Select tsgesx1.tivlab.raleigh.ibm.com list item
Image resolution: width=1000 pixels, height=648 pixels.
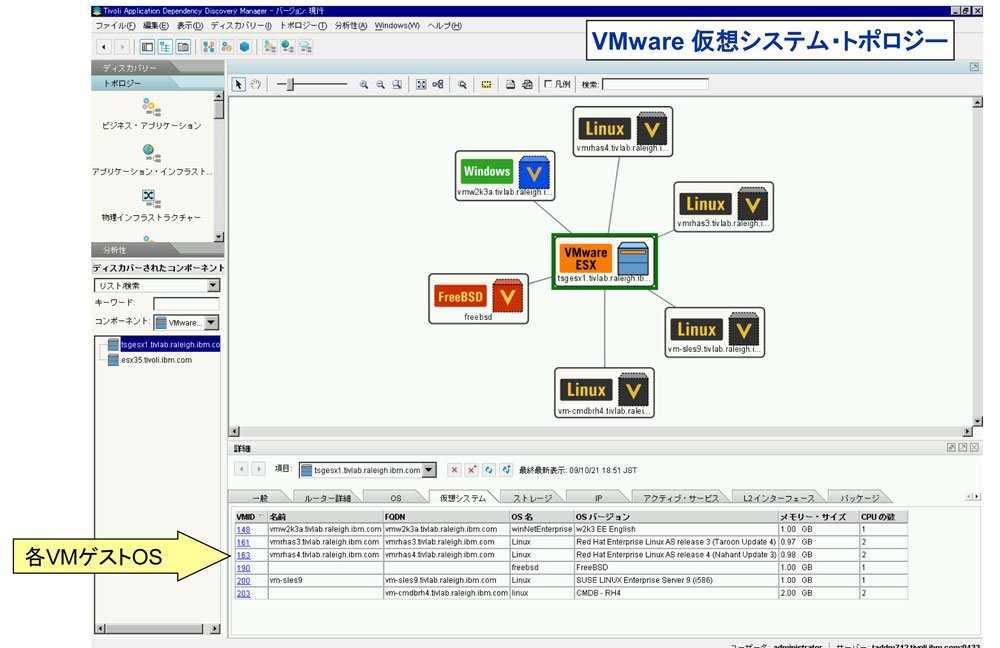[164, 344]
